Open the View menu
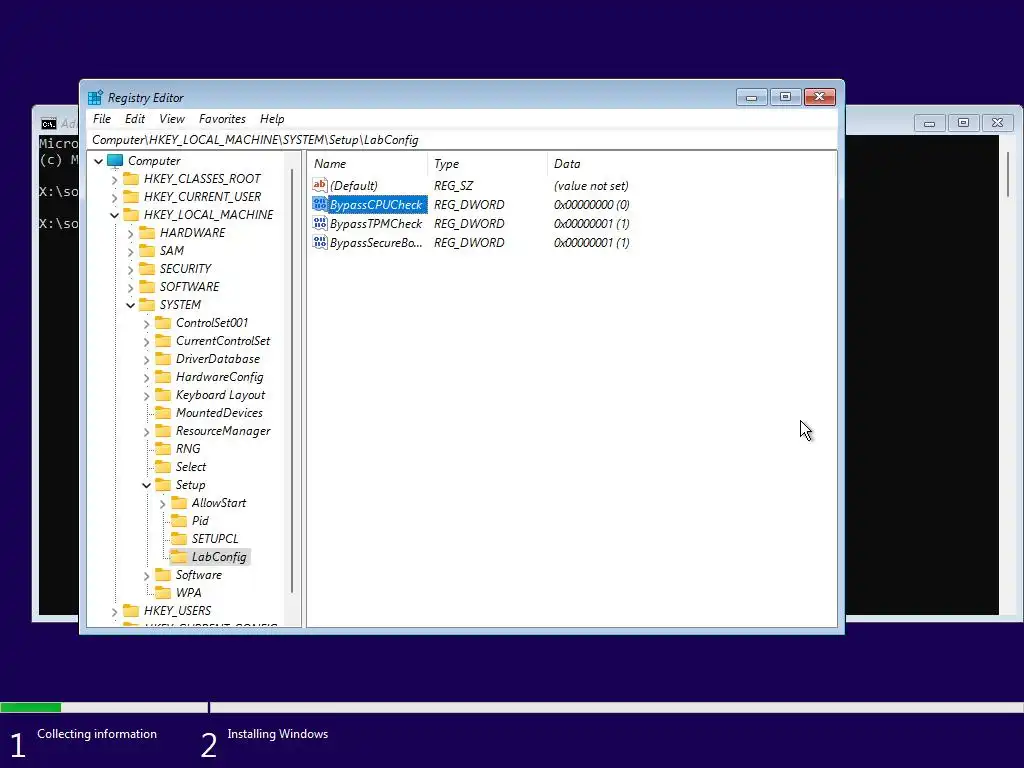This screenshot has height=768, width=1024. point(172,119)
